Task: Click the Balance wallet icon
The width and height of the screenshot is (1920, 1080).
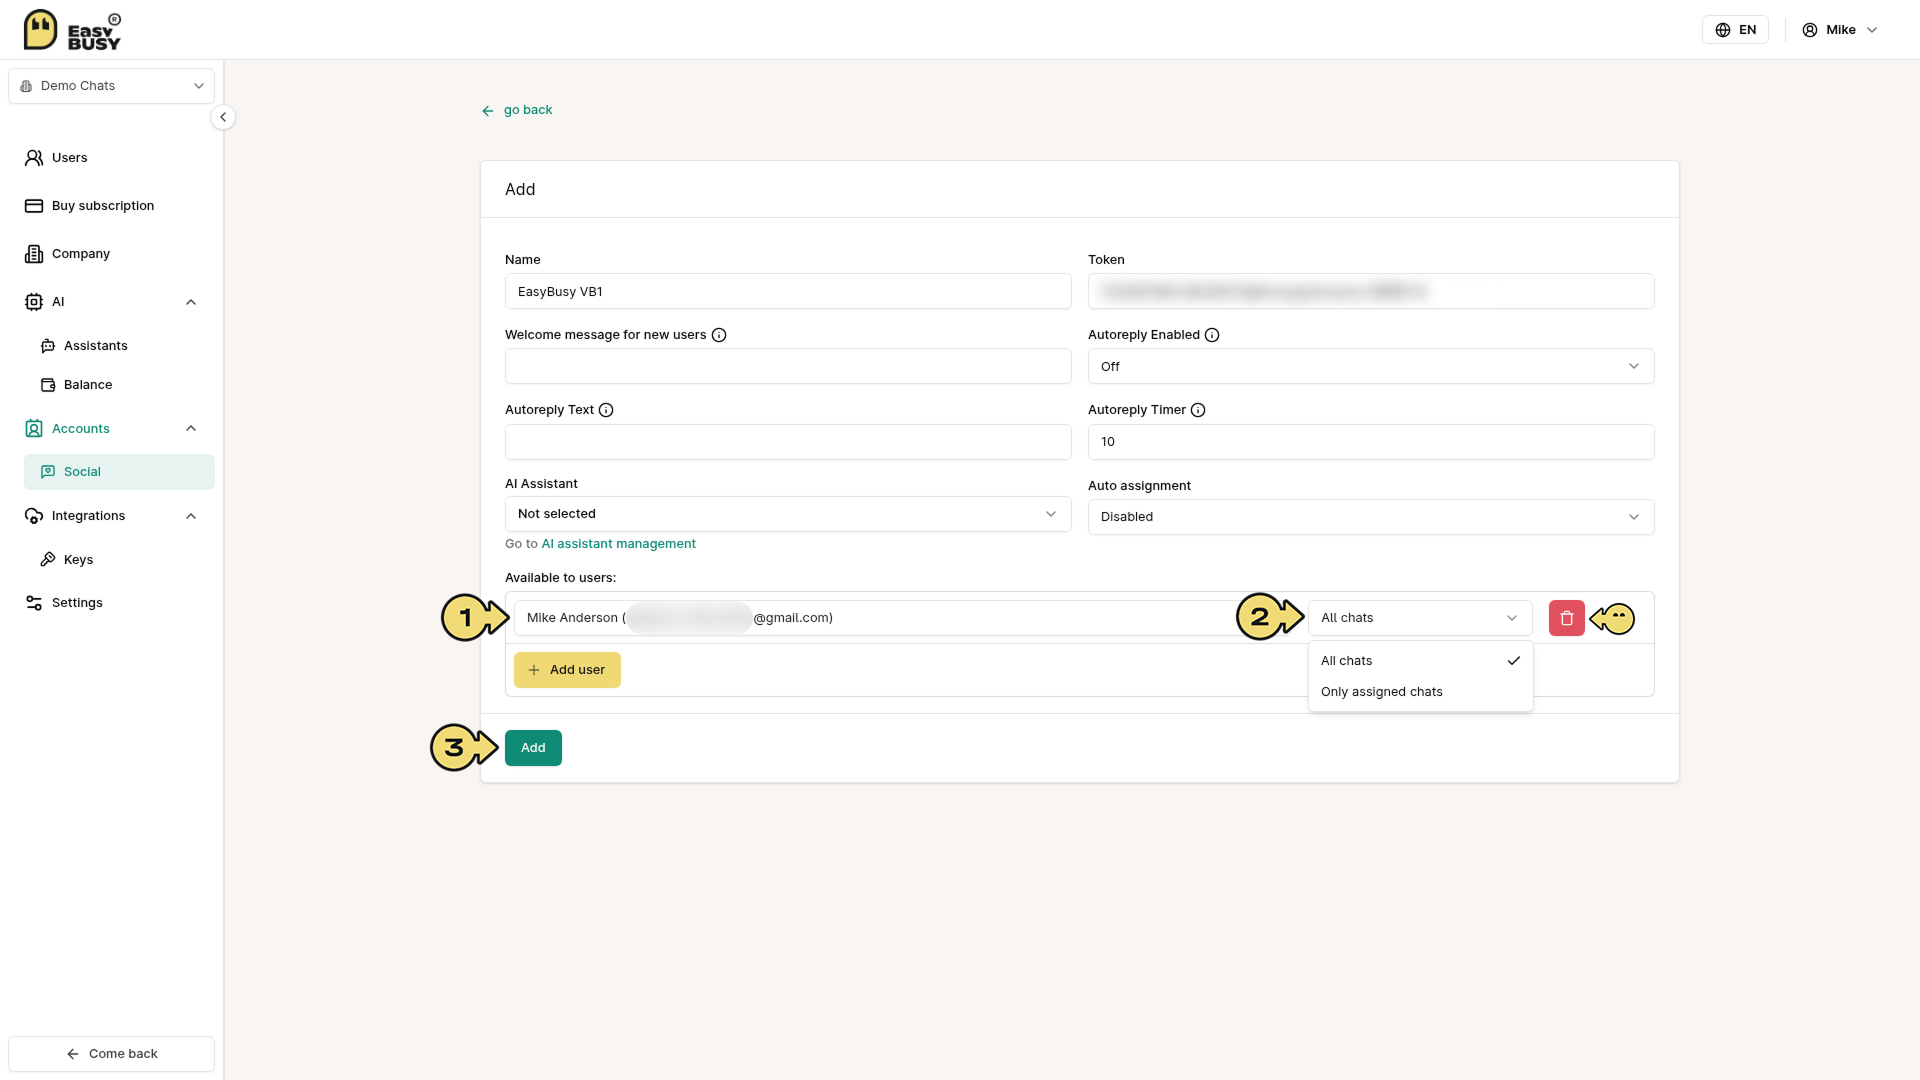Action: tap(48, 385)
